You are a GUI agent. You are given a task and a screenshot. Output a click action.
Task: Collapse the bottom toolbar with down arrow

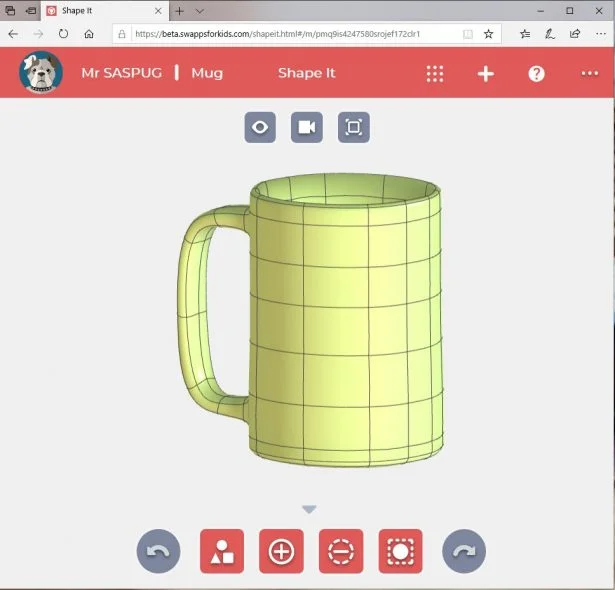coord(309,509)
